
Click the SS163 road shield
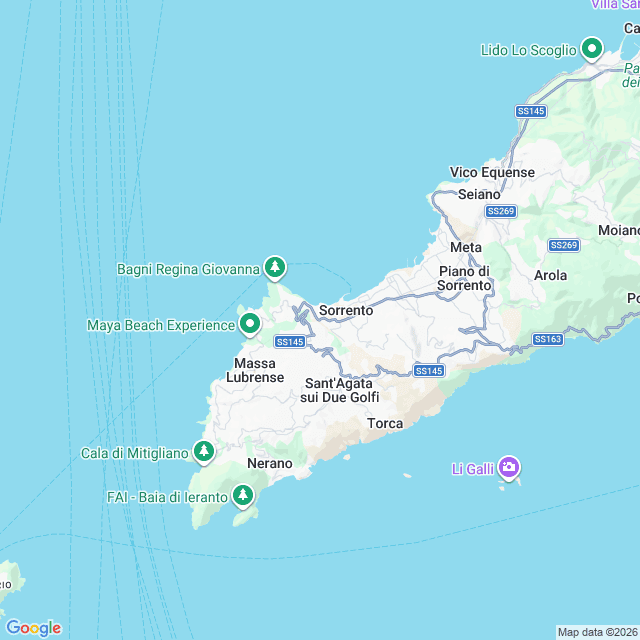tap(548, 339)
